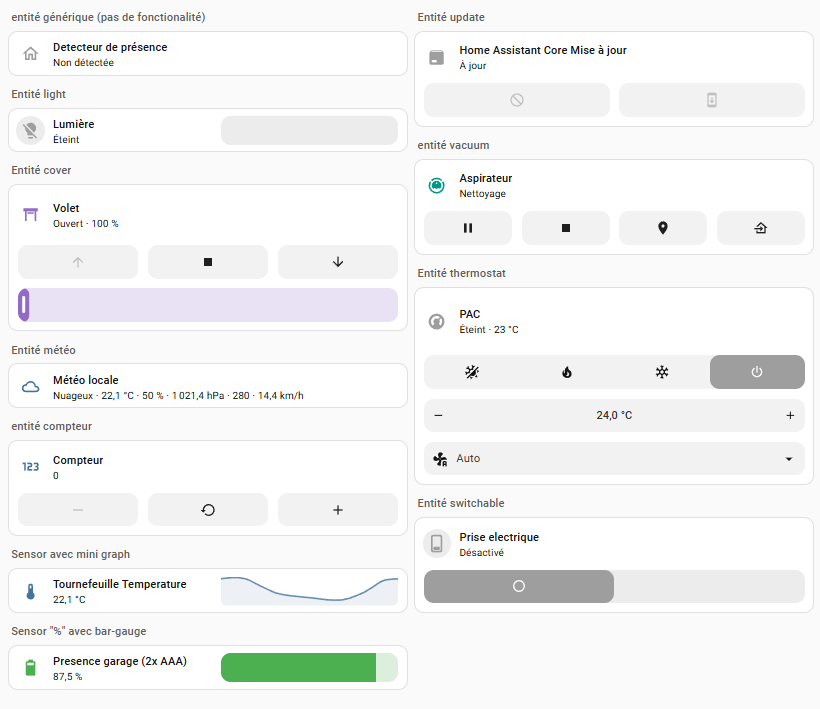820x709 pixels.
Task: Click the Lumière light bulb icon
Action: 31,130
